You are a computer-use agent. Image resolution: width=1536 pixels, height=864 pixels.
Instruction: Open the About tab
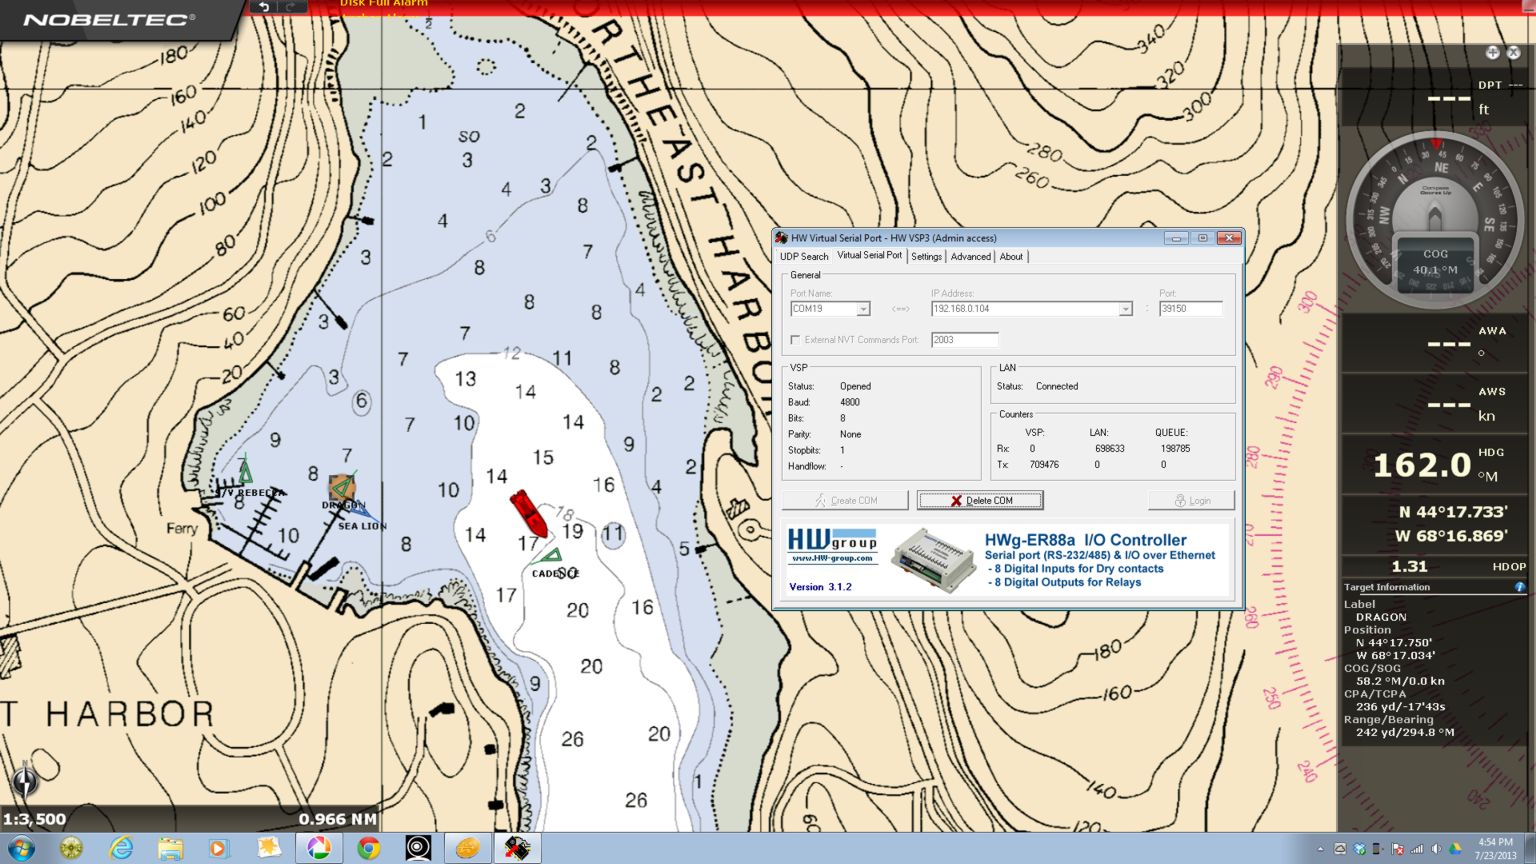click(x=1011, y=257)
